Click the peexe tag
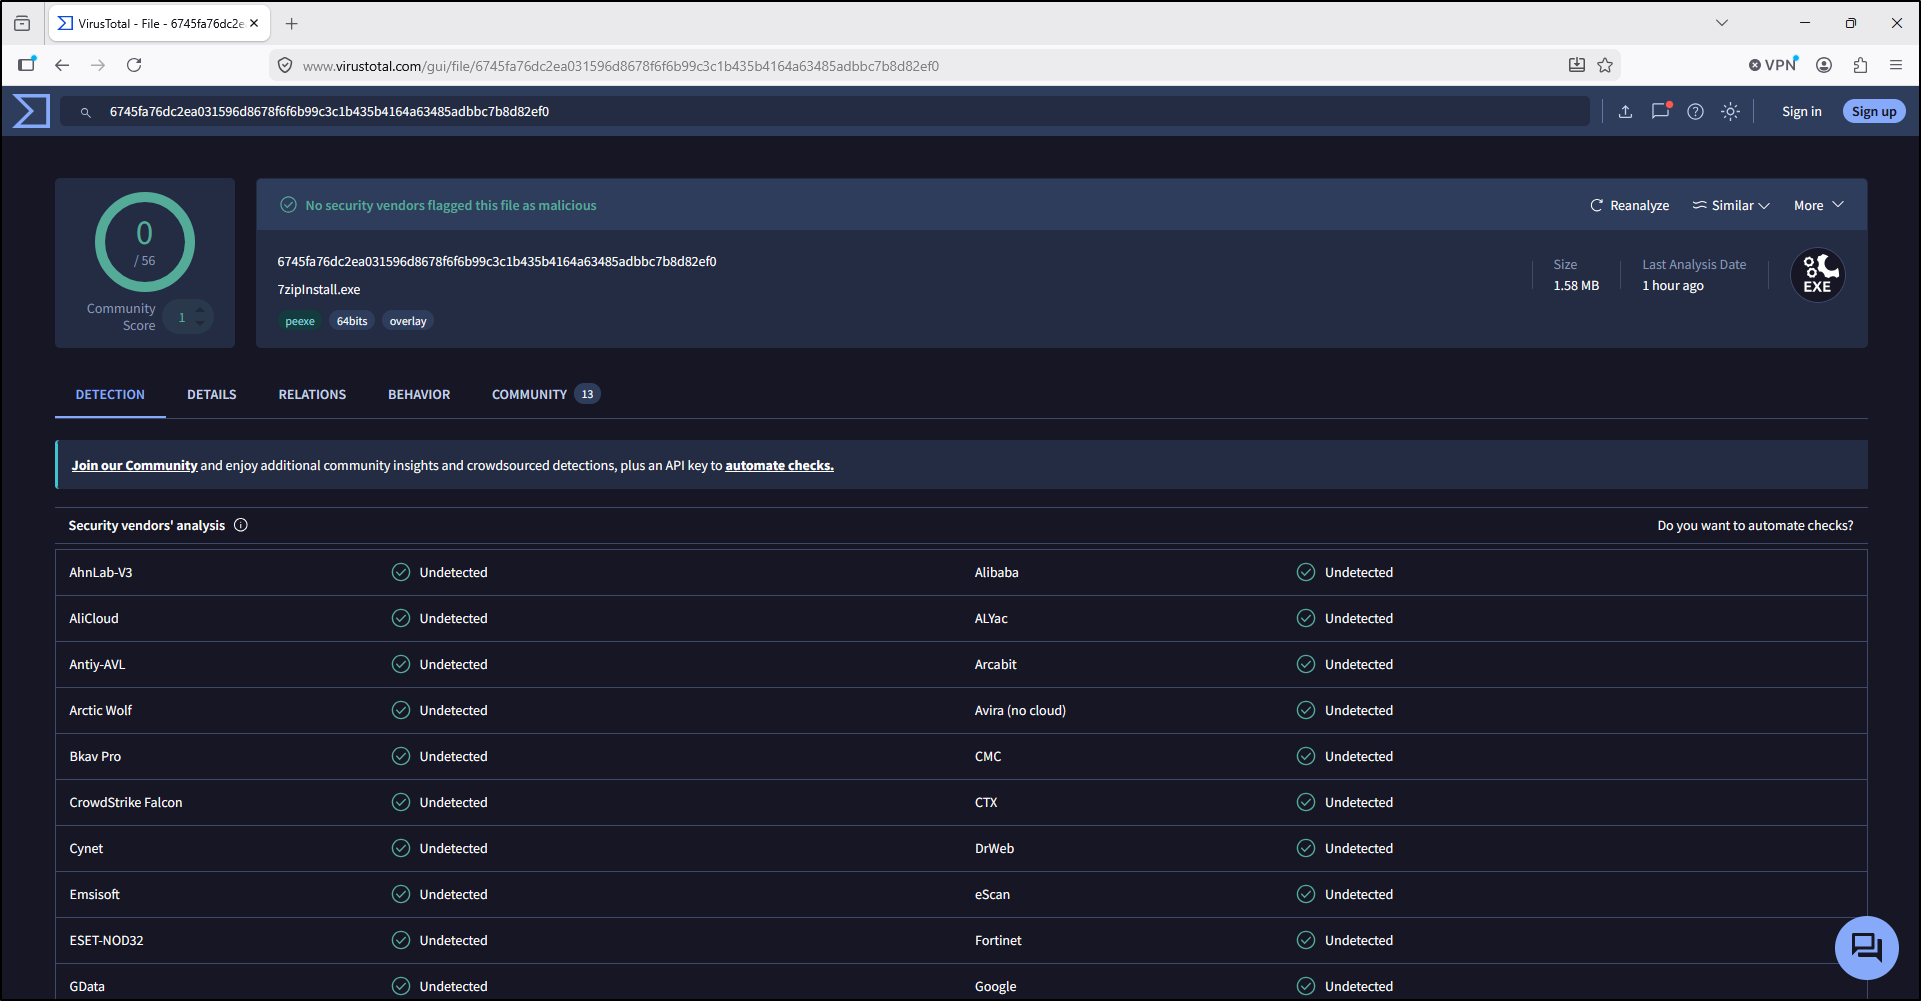 click(300, 321)
